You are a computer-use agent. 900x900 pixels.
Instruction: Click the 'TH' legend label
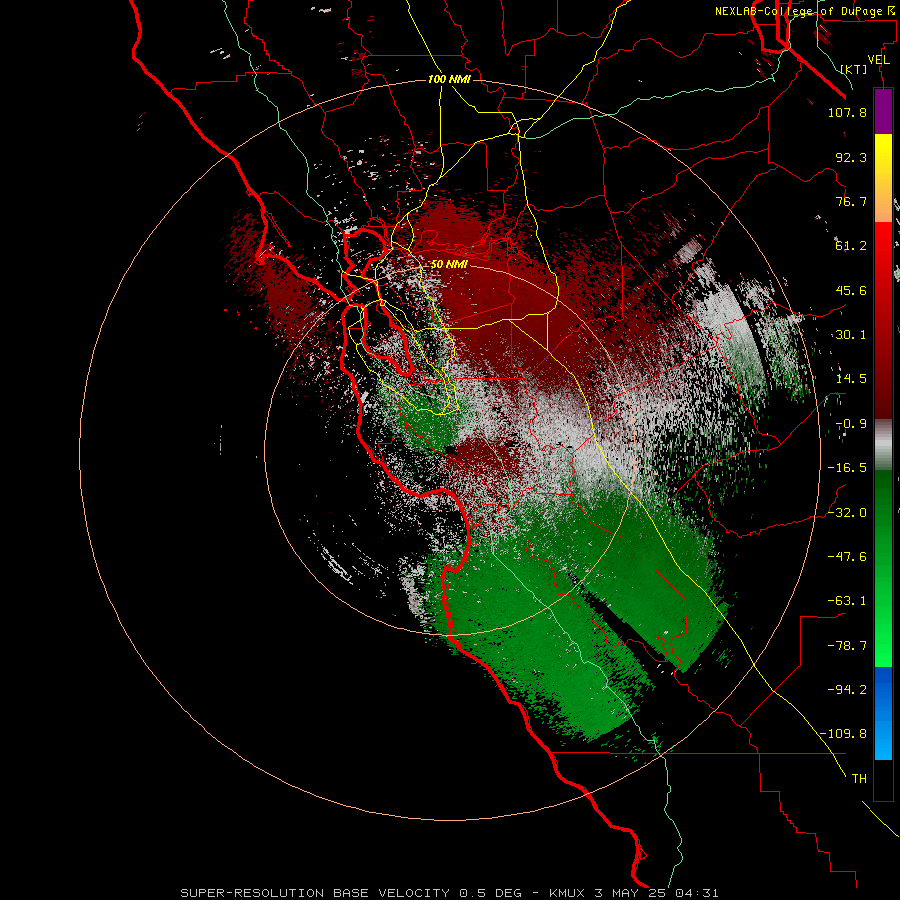859,778
